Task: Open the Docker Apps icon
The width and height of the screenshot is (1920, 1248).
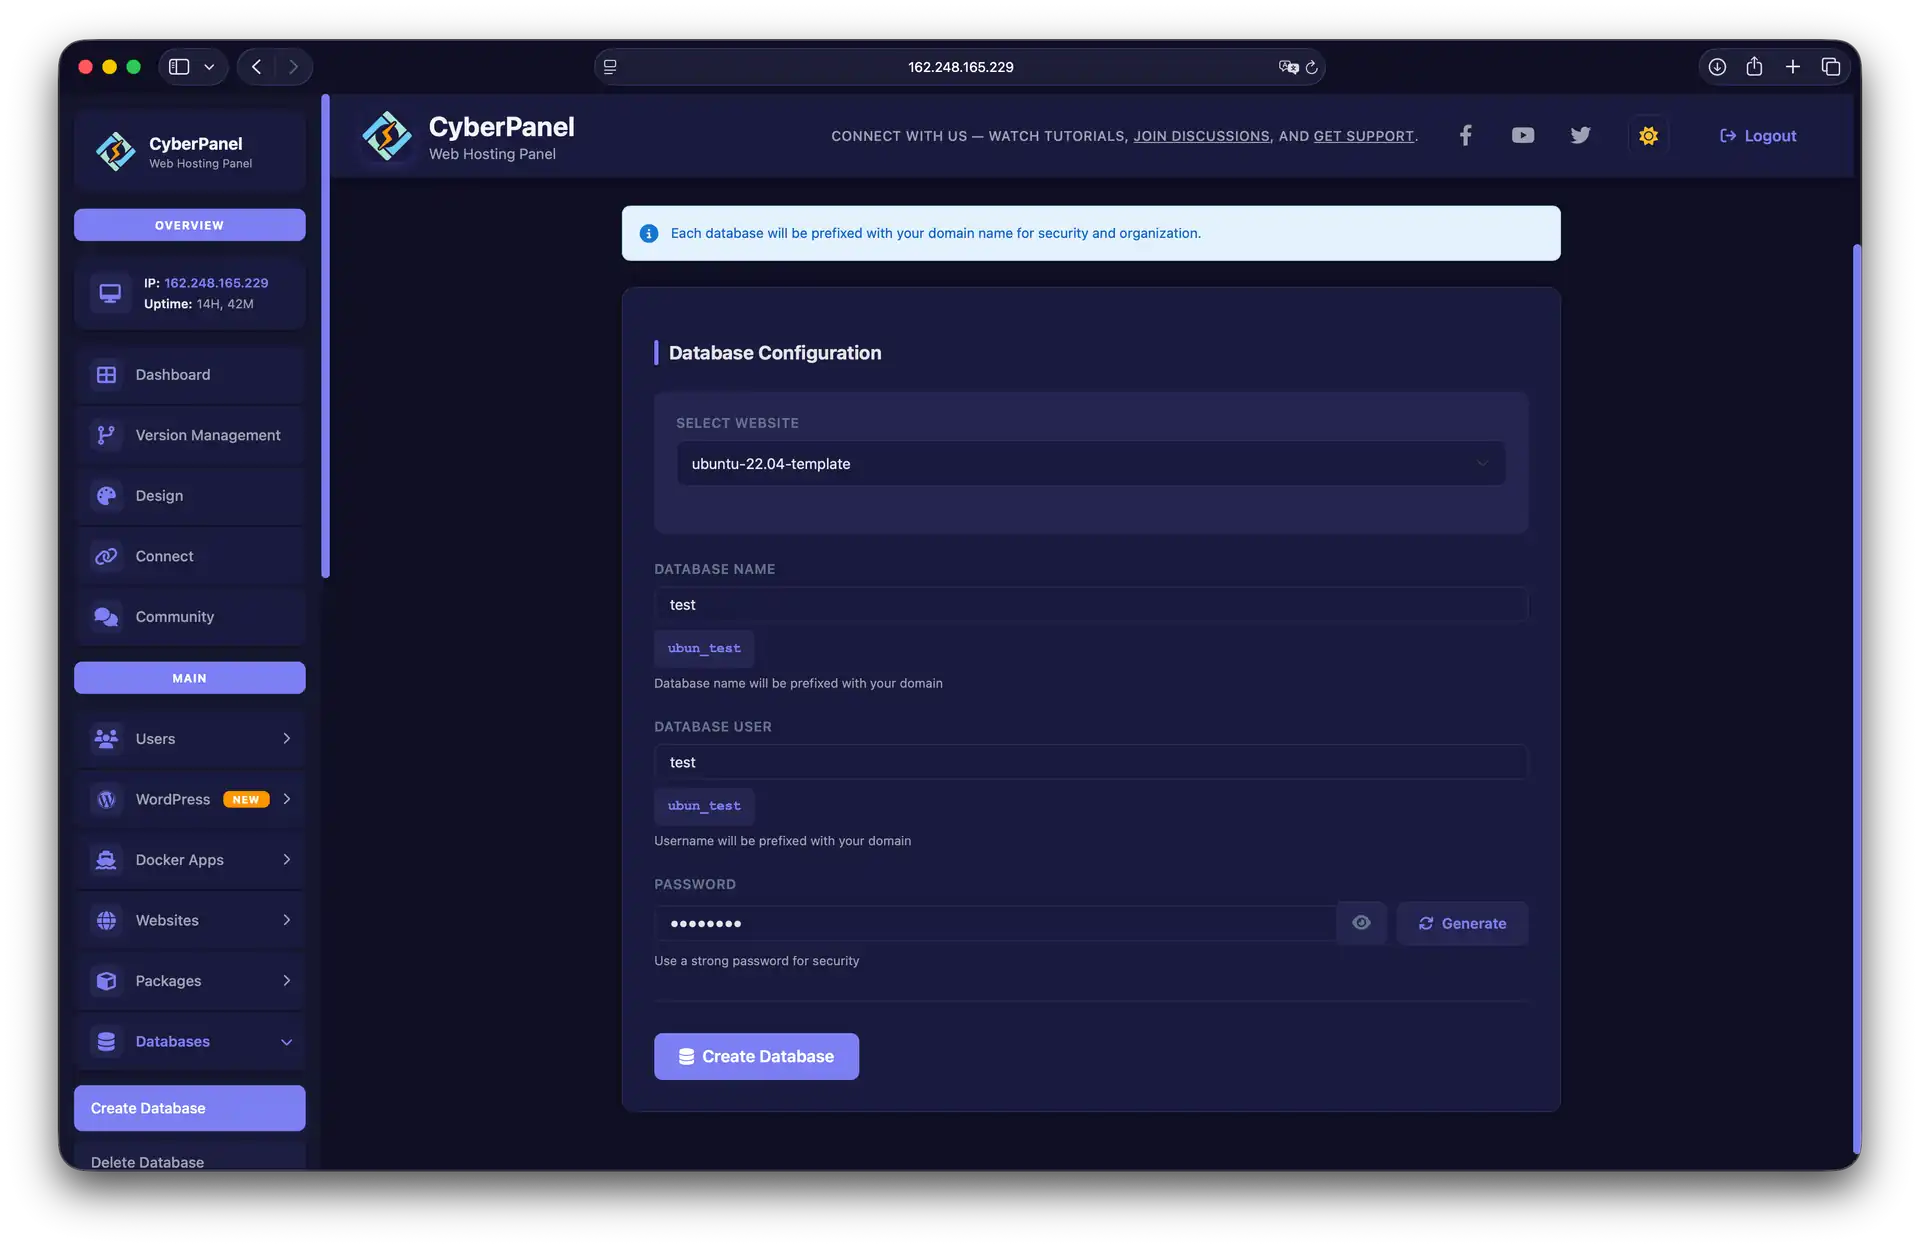Action: click(x=107, y=859)
